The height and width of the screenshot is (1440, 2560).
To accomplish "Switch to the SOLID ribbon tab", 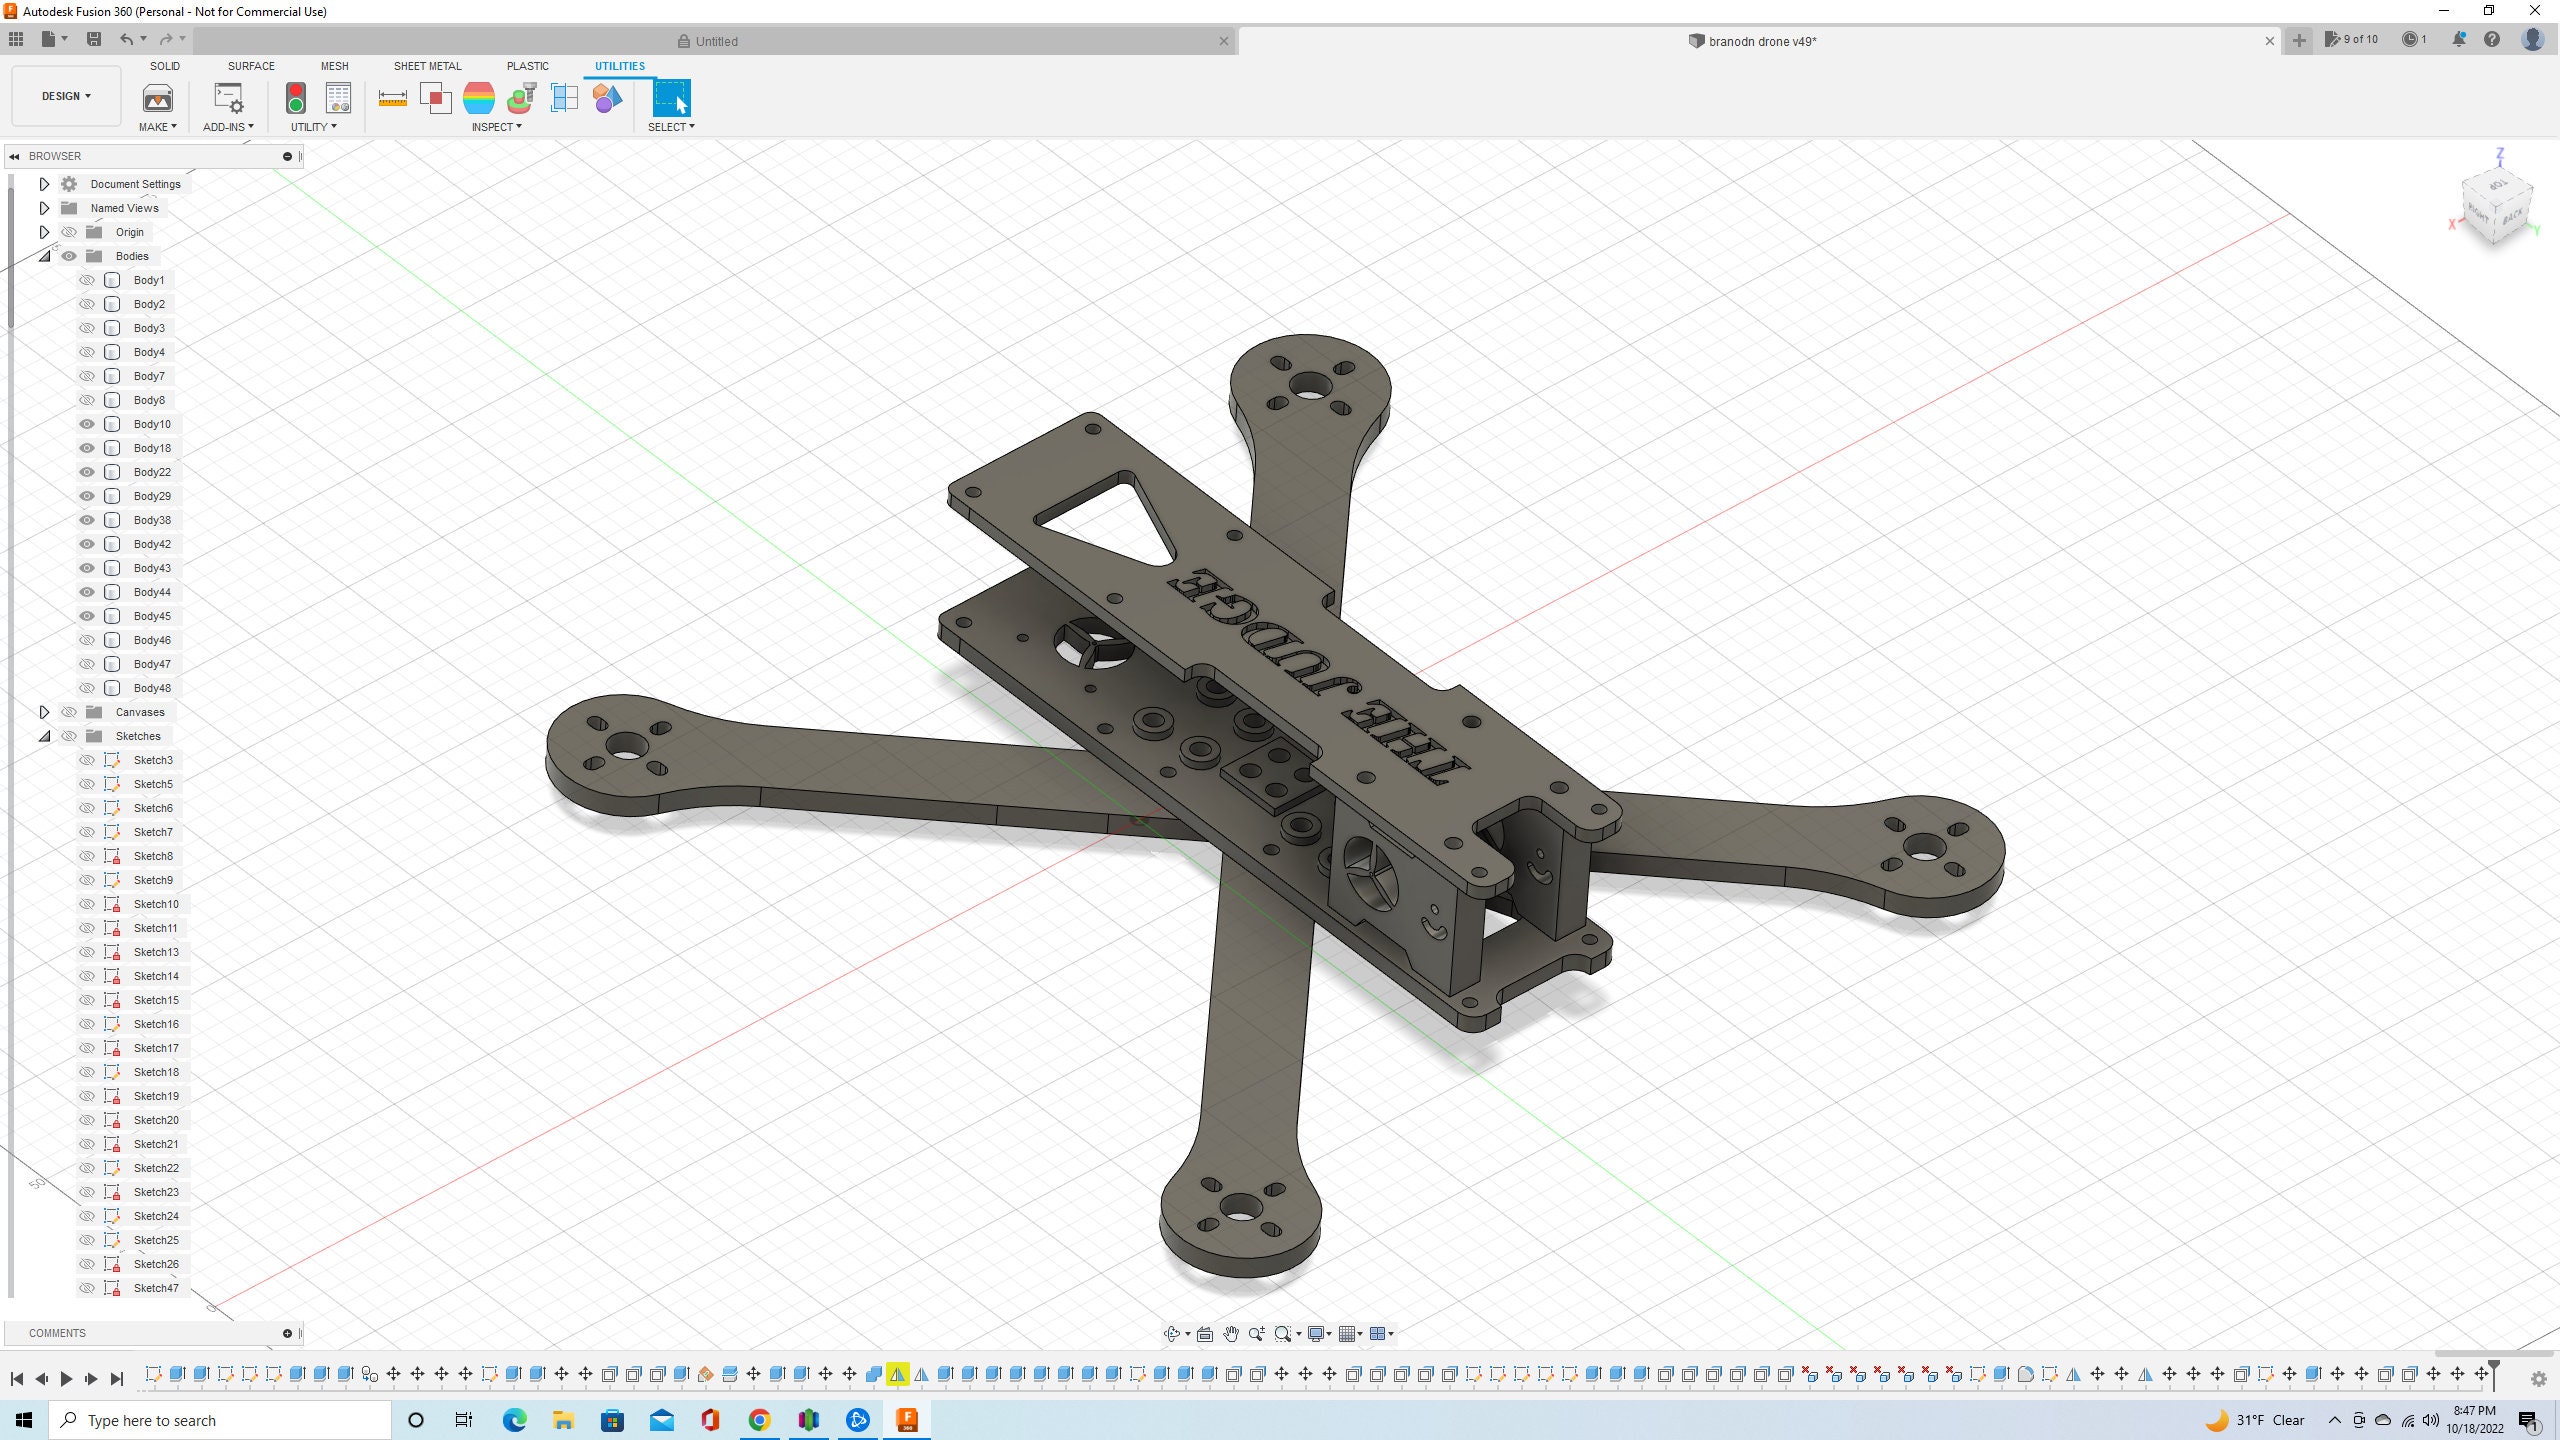I will [x=164, y=66].
